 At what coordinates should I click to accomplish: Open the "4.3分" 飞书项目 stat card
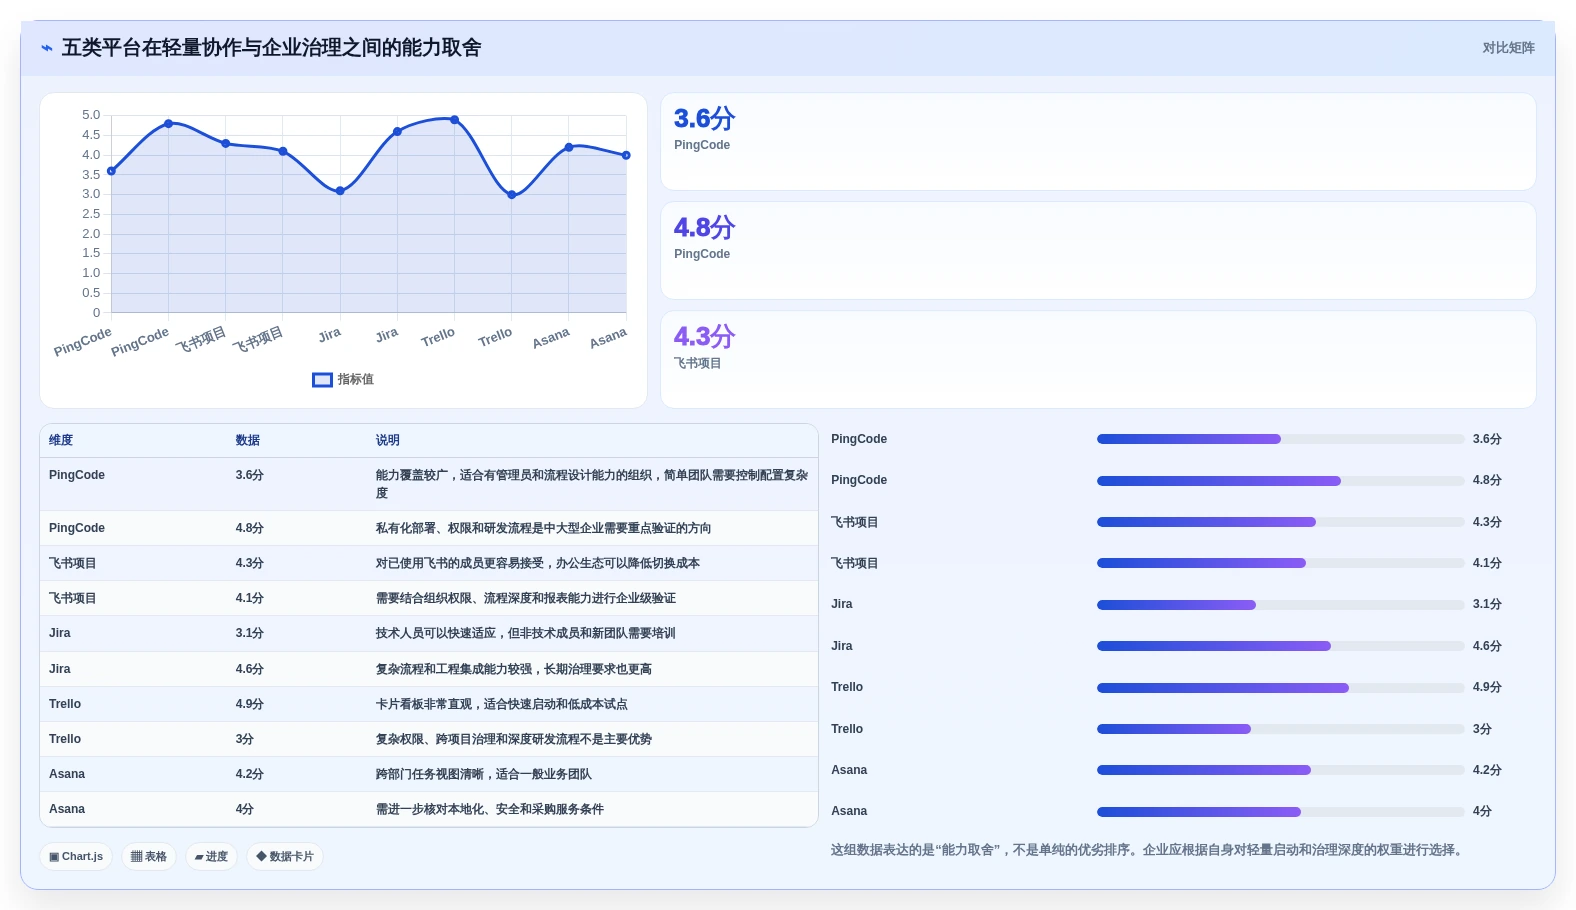pos(1098,359)
